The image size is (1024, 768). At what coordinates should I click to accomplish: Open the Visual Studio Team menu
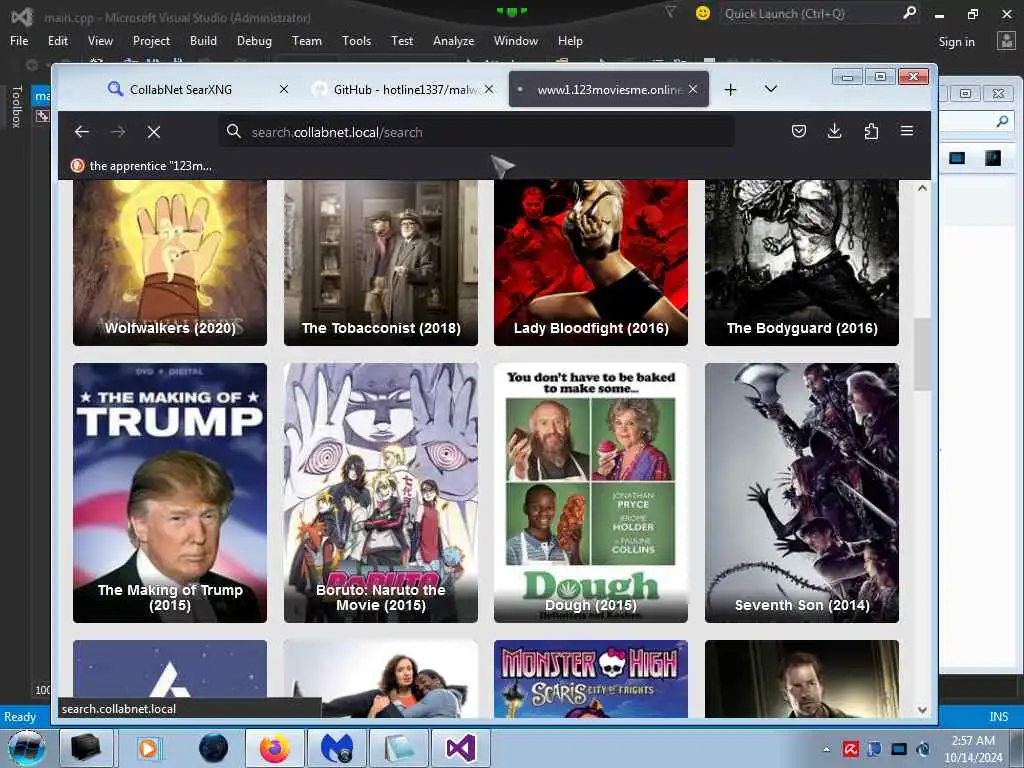pos(307,40)
